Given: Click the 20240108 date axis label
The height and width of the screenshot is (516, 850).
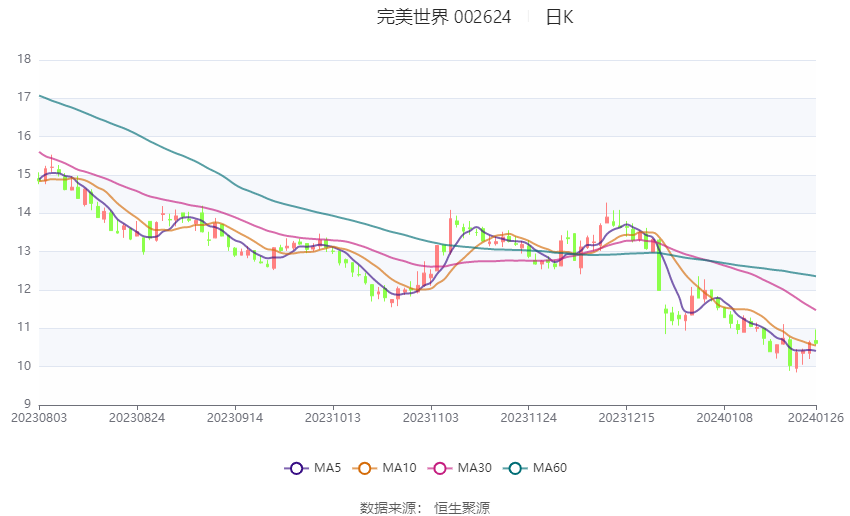Looking at the screenshot, I should click(x=724, y=418).
